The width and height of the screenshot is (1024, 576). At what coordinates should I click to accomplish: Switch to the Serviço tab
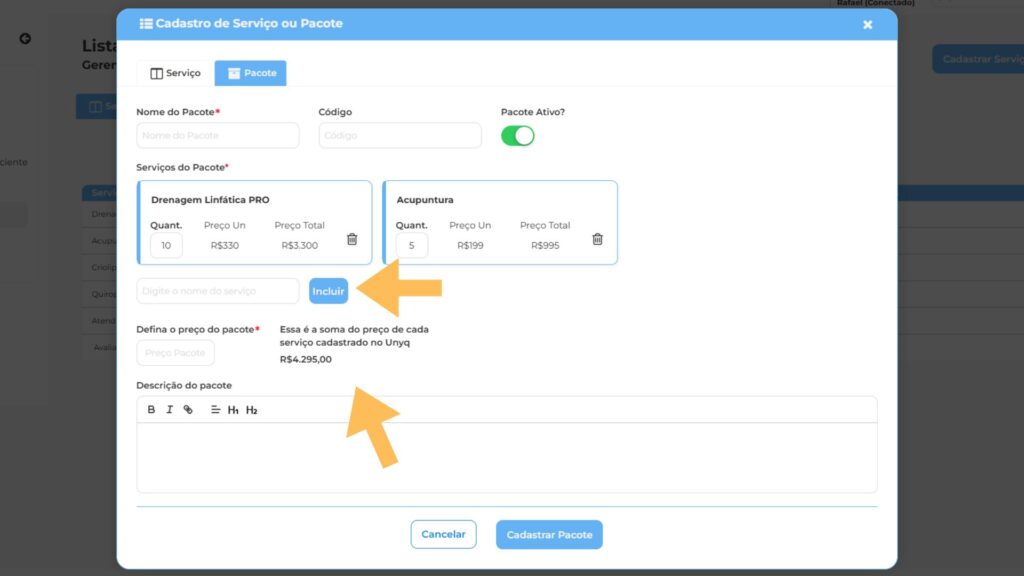pos(175,73)
